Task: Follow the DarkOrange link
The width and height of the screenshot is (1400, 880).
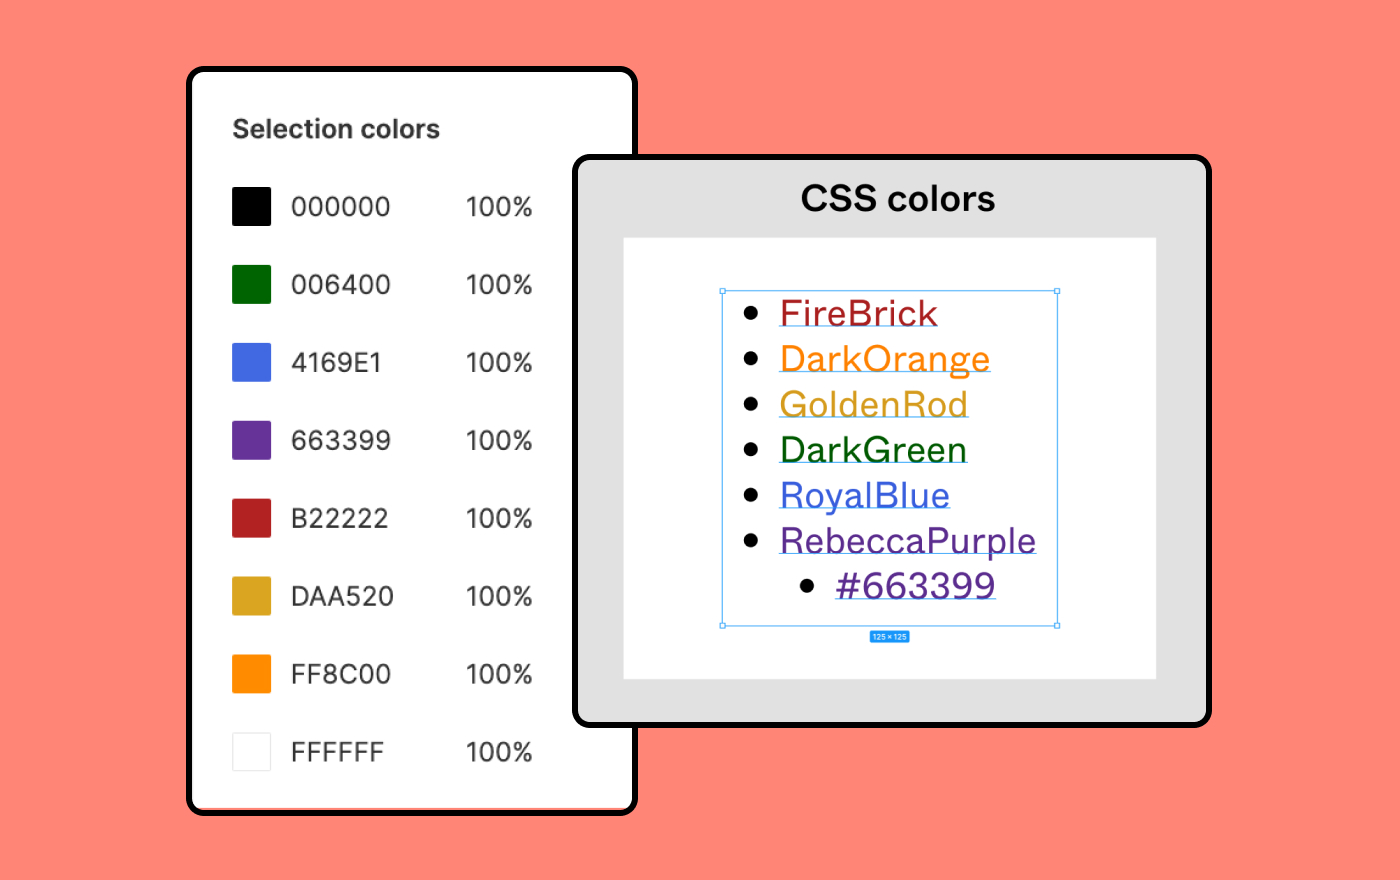Action: [x=885, y=359]
